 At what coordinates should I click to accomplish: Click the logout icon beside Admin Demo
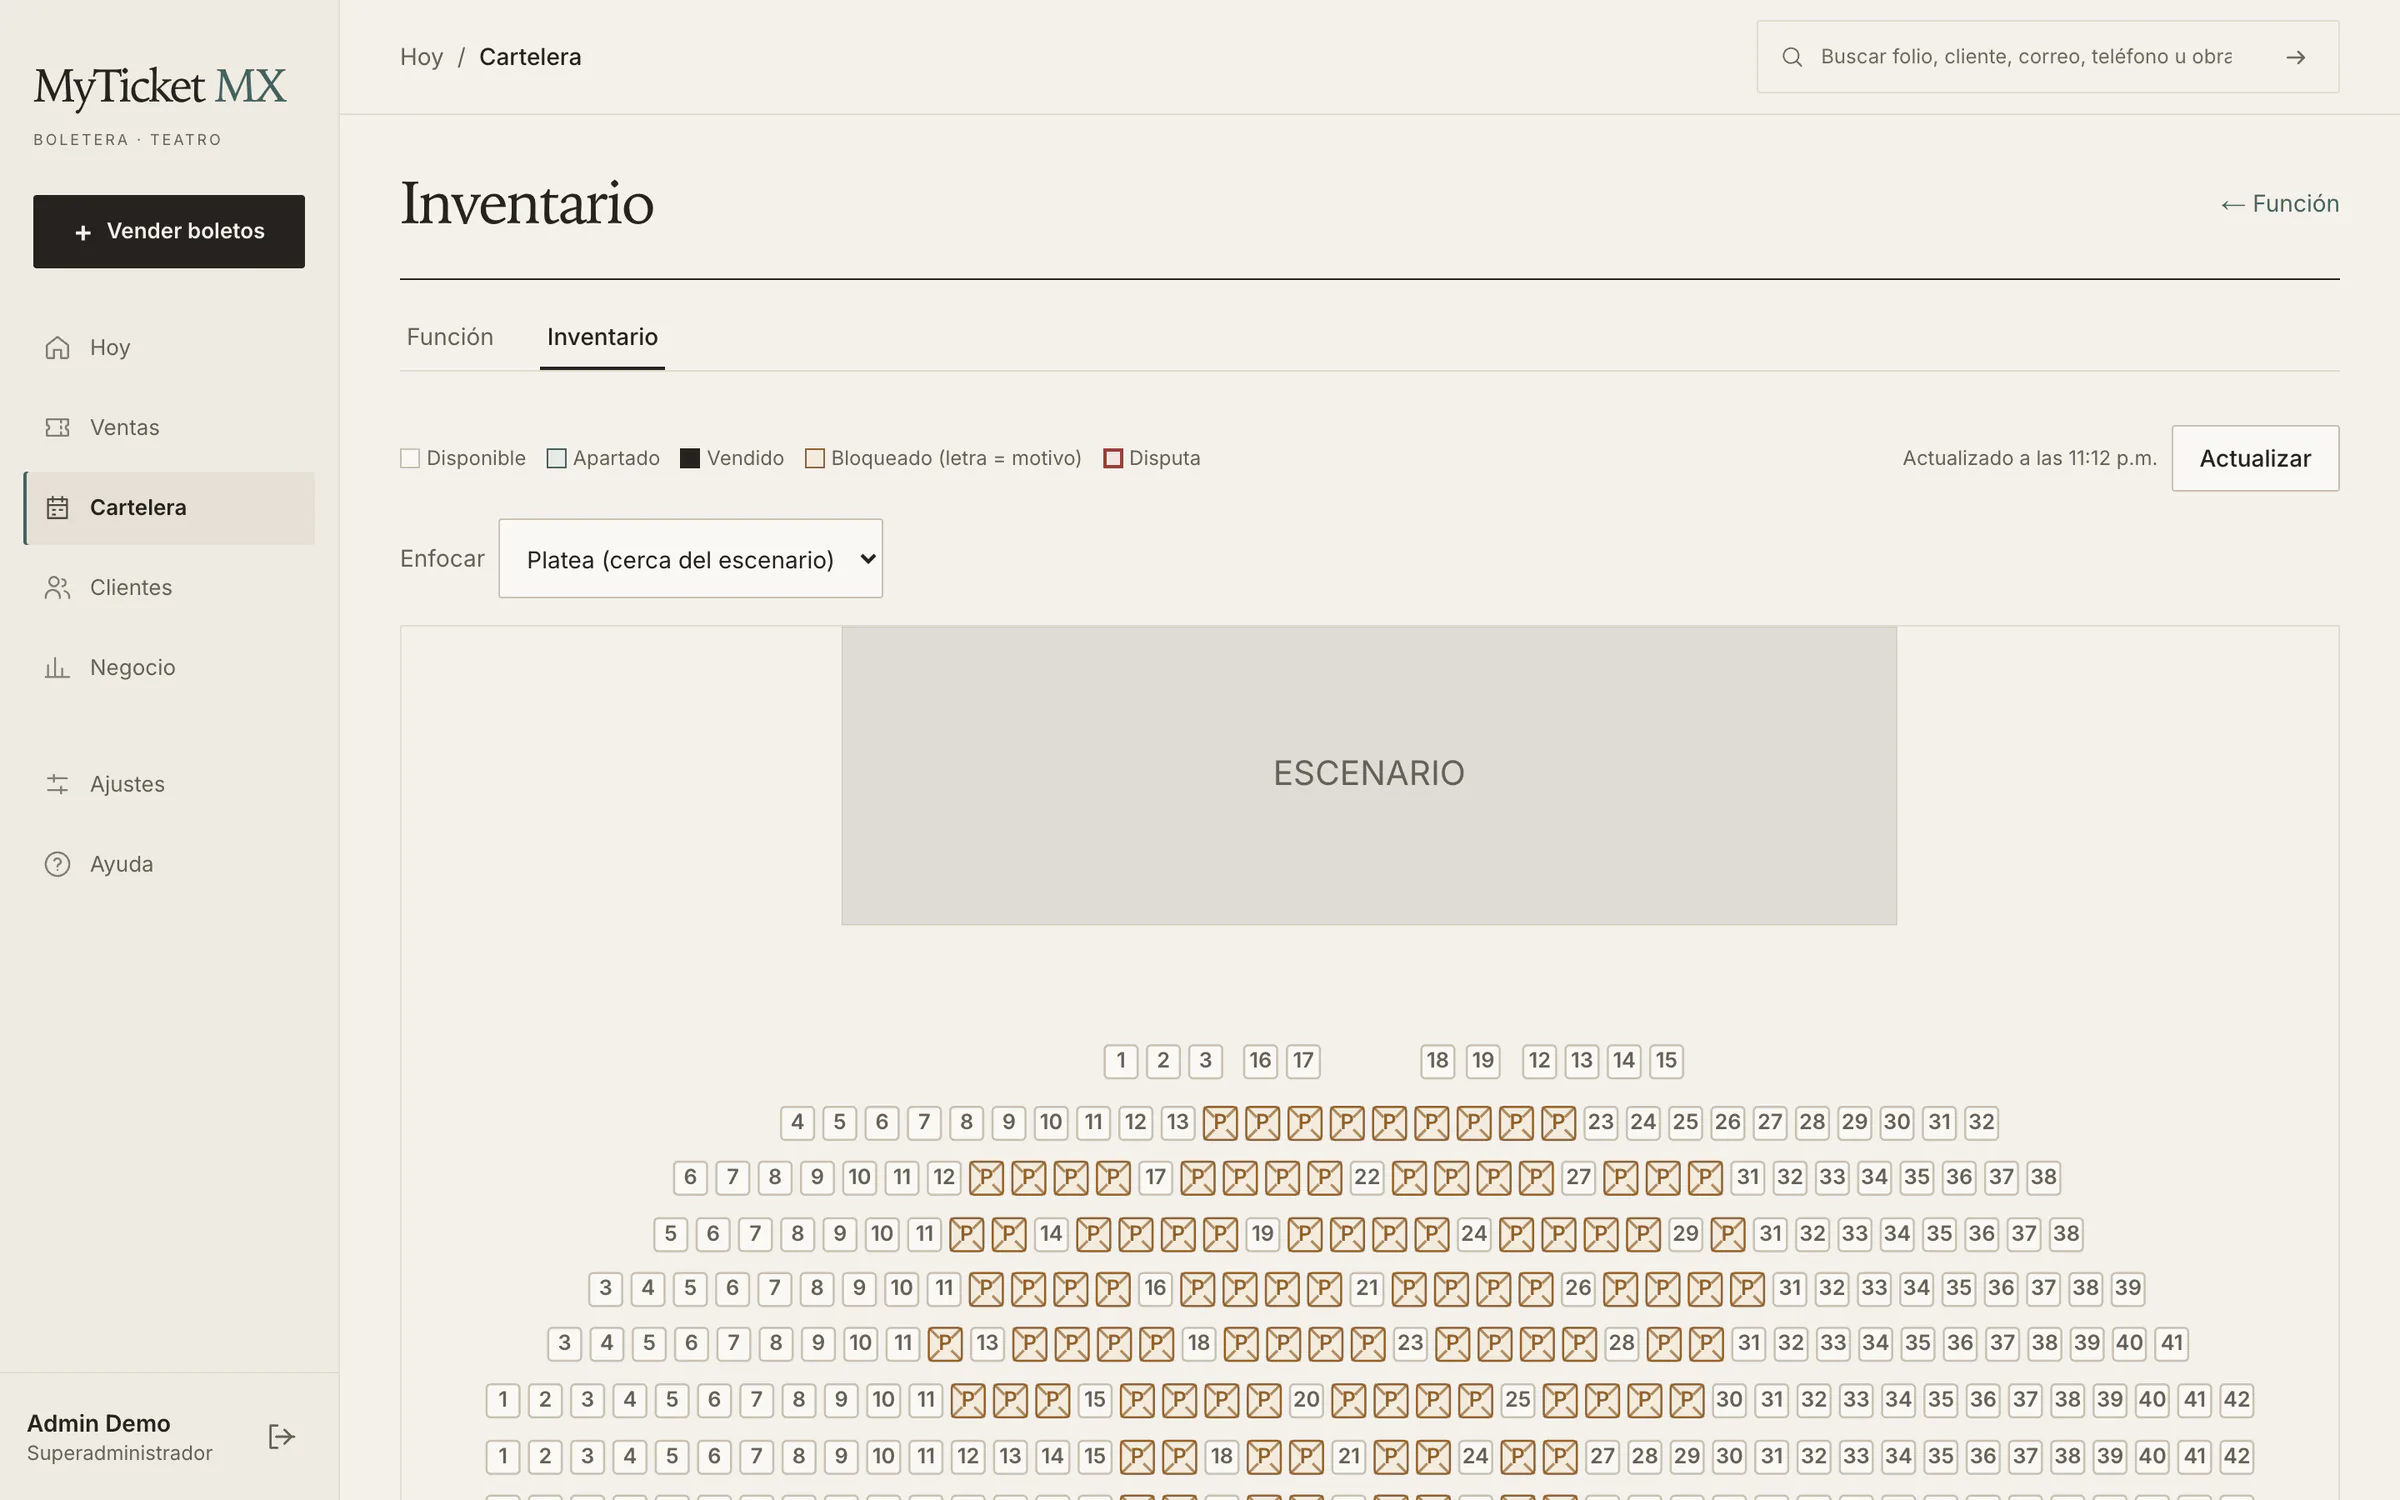click(281, 1437)
